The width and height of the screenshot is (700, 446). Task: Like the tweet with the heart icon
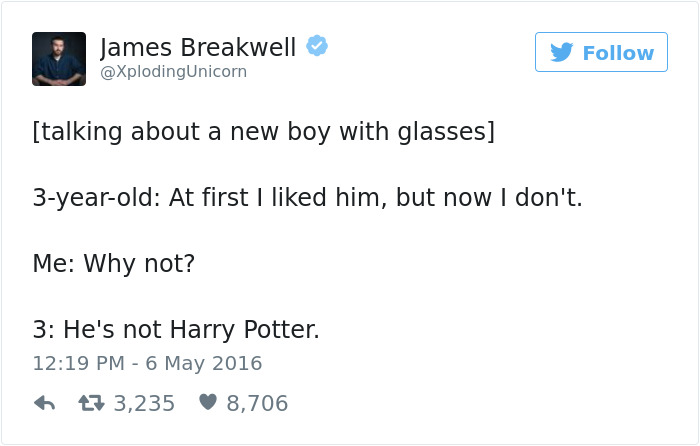coord(207,404)
